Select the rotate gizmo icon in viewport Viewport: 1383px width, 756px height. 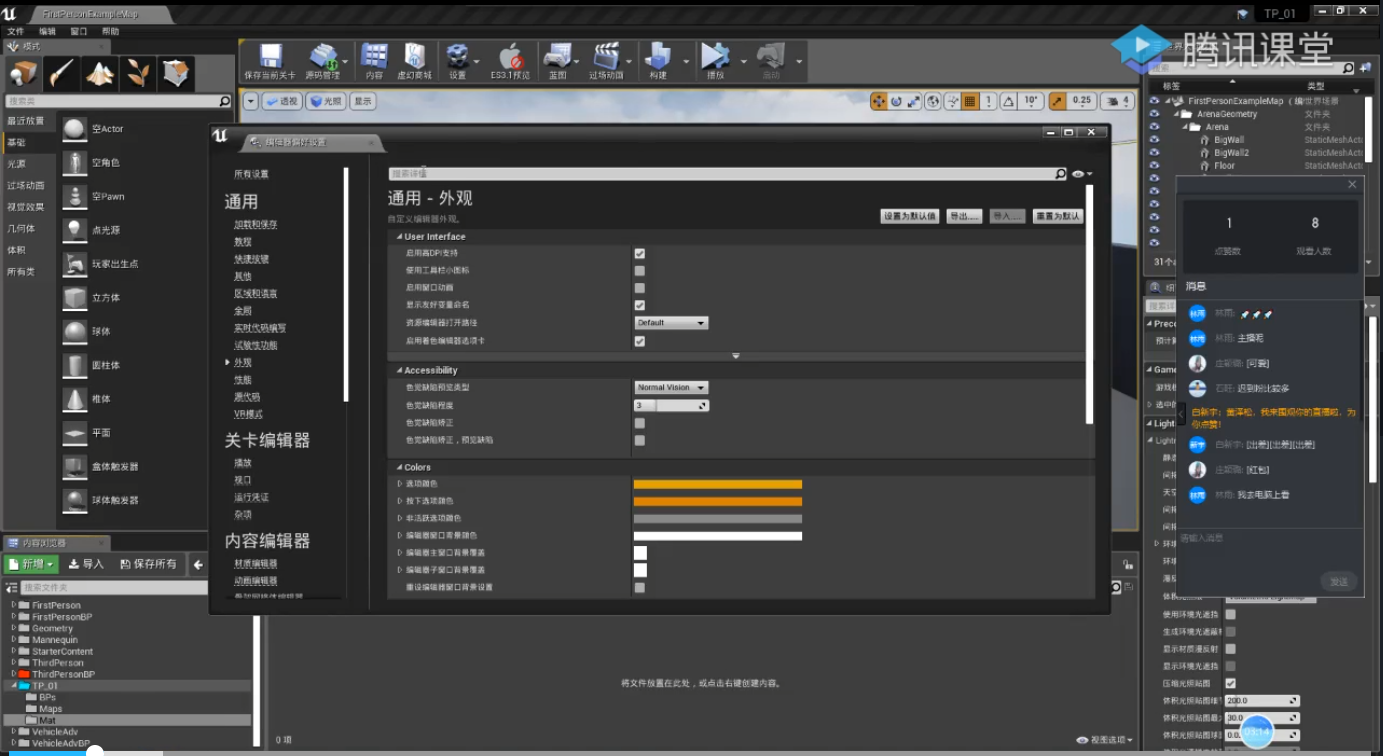pyautogui.click(x=897, y=101)
